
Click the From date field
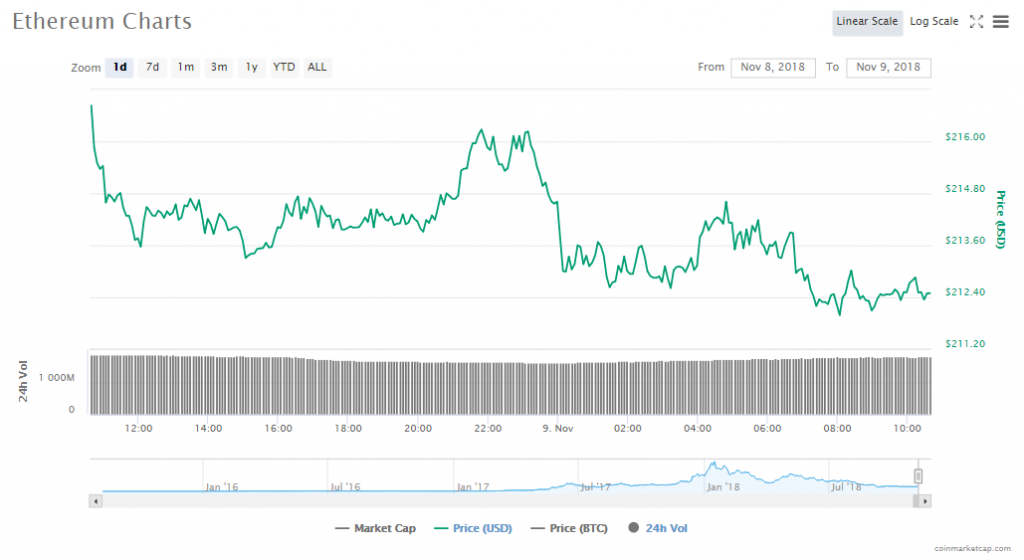[773, 67]
